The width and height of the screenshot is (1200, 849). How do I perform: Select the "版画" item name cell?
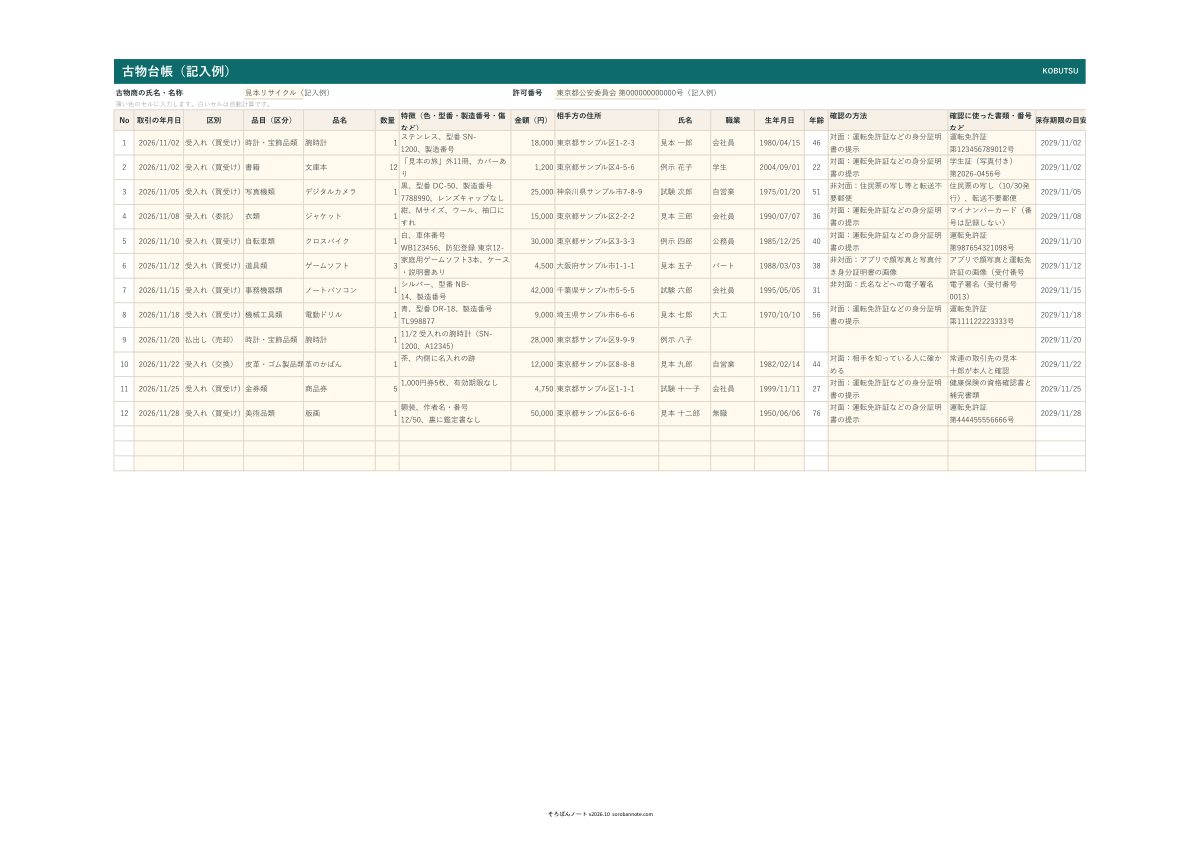(x=339, y=414)
